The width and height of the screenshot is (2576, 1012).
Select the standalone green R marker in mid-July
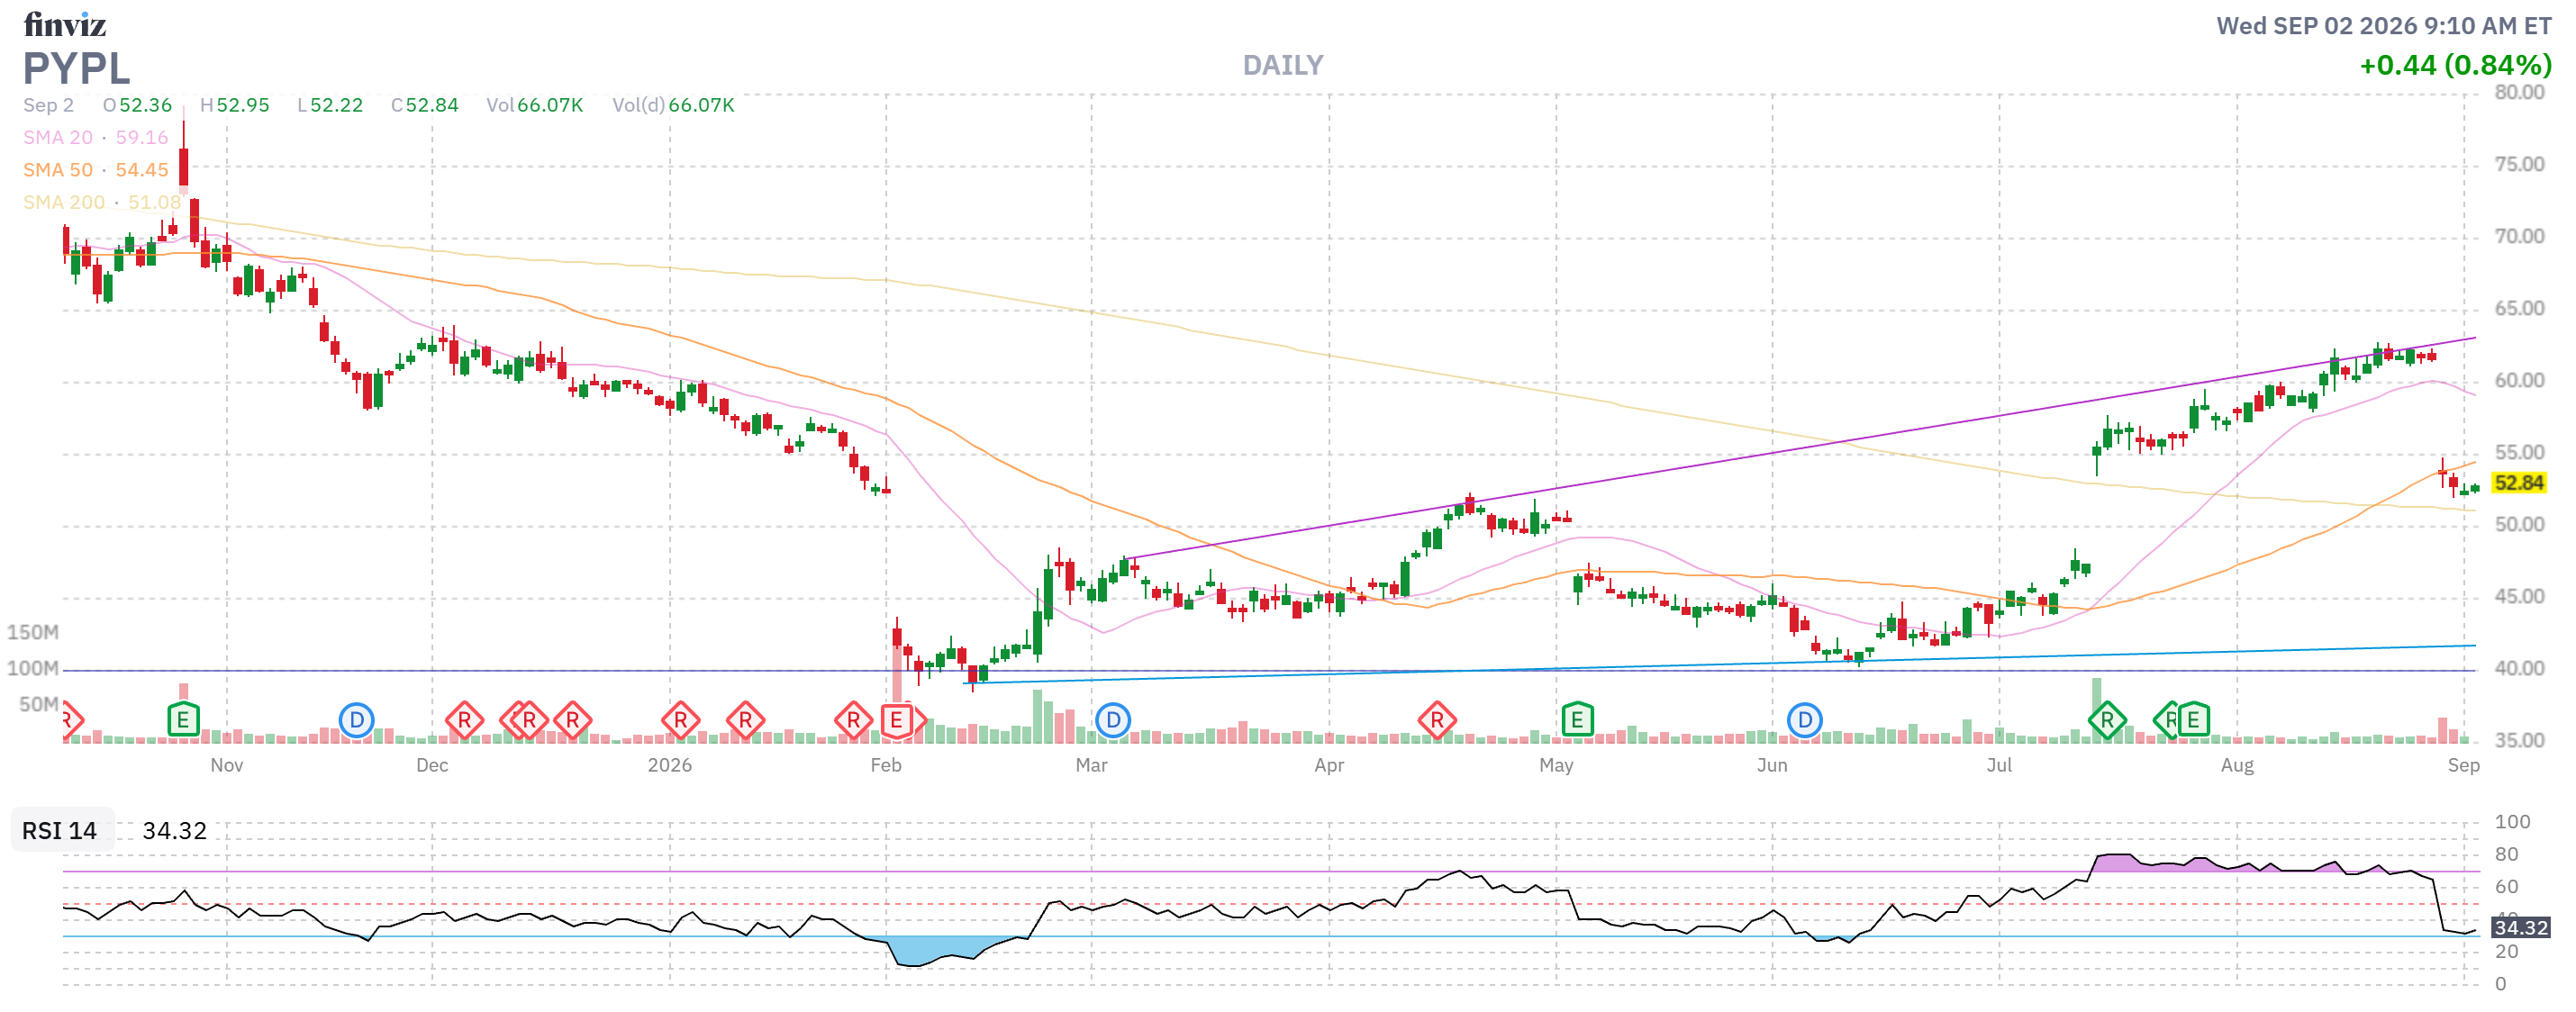tap(2107, 720)
